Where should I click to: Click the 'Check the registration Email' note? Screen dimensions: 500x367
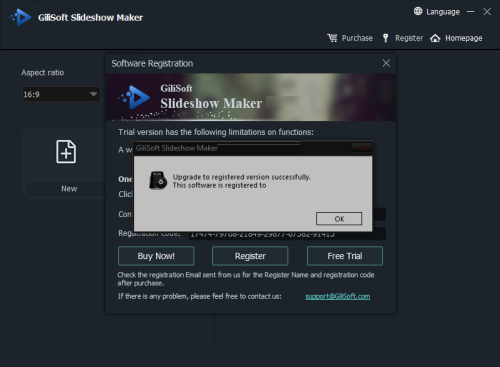pyautogui.click(x=246, y=279)
